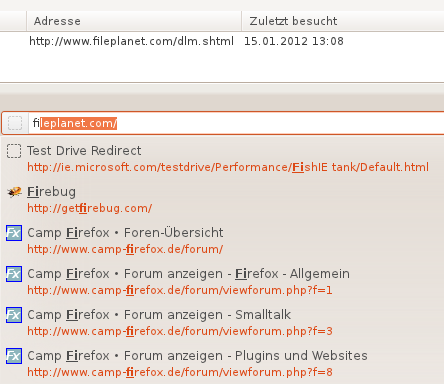Click the Fx icon next to Foren-Übersicht
Image resolution: width=444 pixels, height=384 pixels.
point(14,233)
